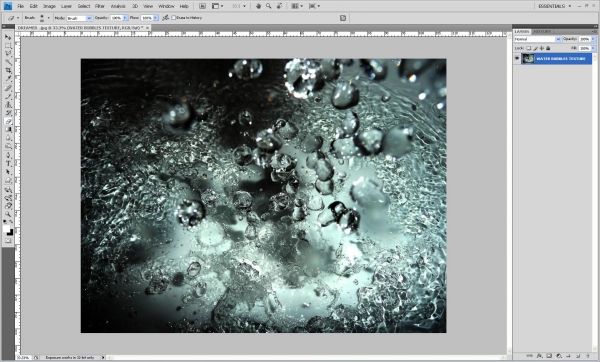Select the 3D Rotate tool
Viewport: 600px width, 362px height.
[8, 190]
